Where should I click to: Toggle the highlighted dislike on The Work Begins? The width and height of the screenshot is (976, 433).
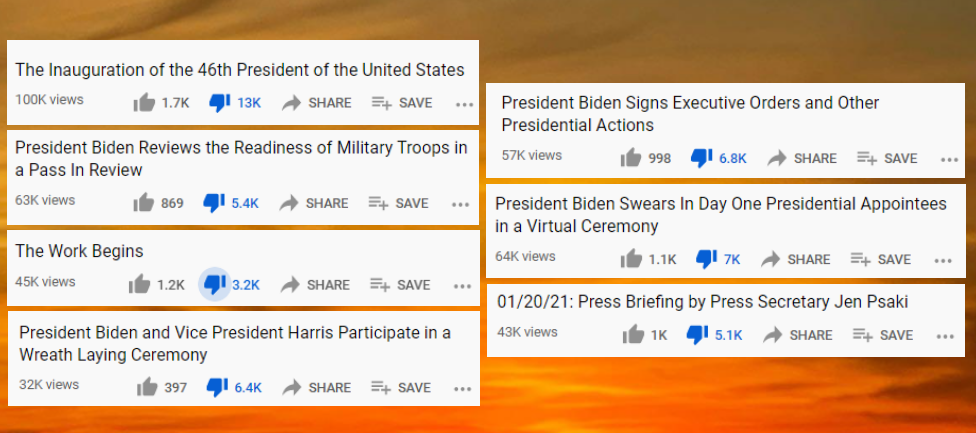tap(214, 284)
